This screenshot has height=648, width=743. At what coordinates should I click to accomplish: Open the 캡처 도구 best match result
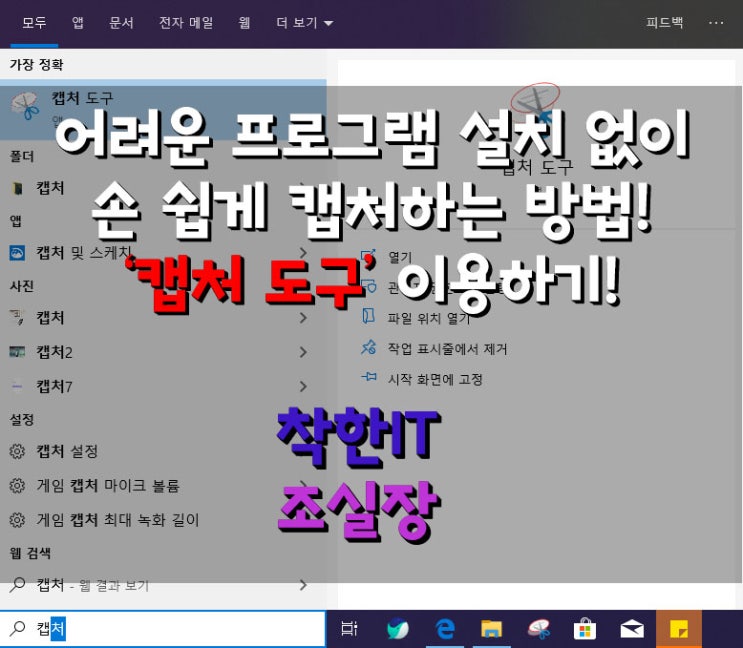163,109
